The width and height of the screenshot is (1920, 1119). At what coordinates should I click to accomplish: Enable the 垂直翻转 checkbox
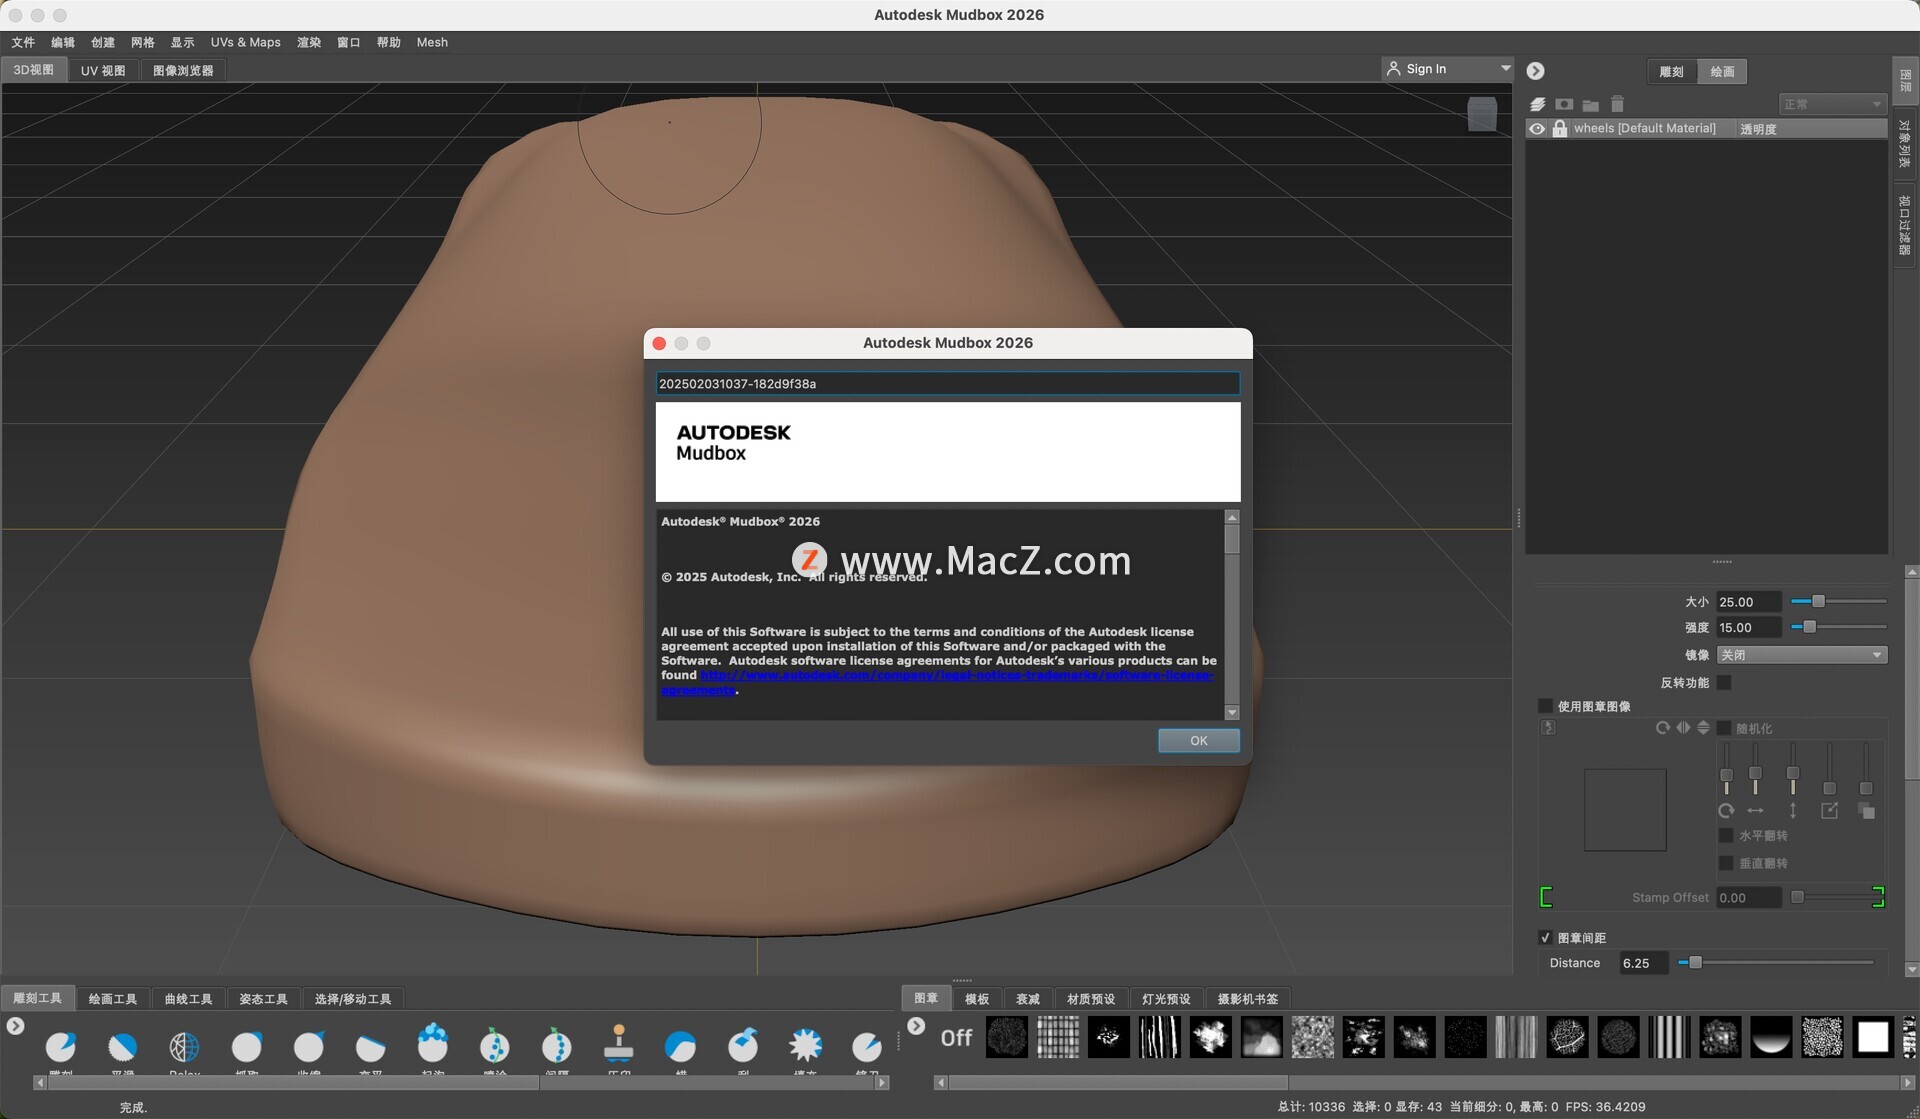(x=1725, y=864)
